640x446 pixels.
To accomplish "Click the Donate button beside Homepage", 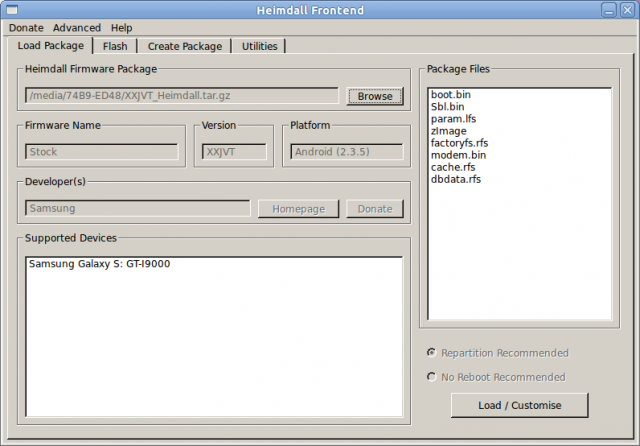I will (375, 209).
